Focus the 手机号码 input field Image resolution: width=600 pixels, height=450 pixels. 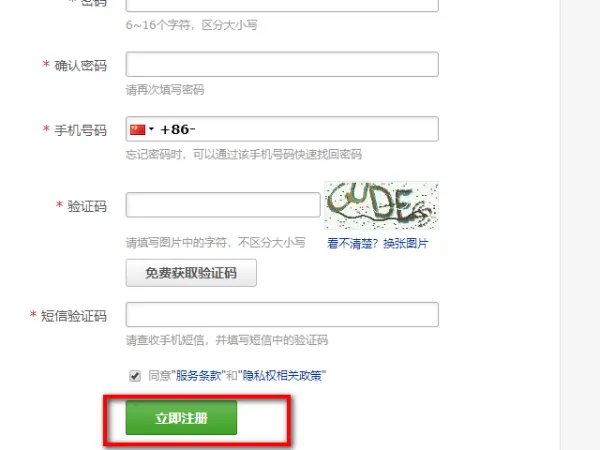tap(282, 129)
